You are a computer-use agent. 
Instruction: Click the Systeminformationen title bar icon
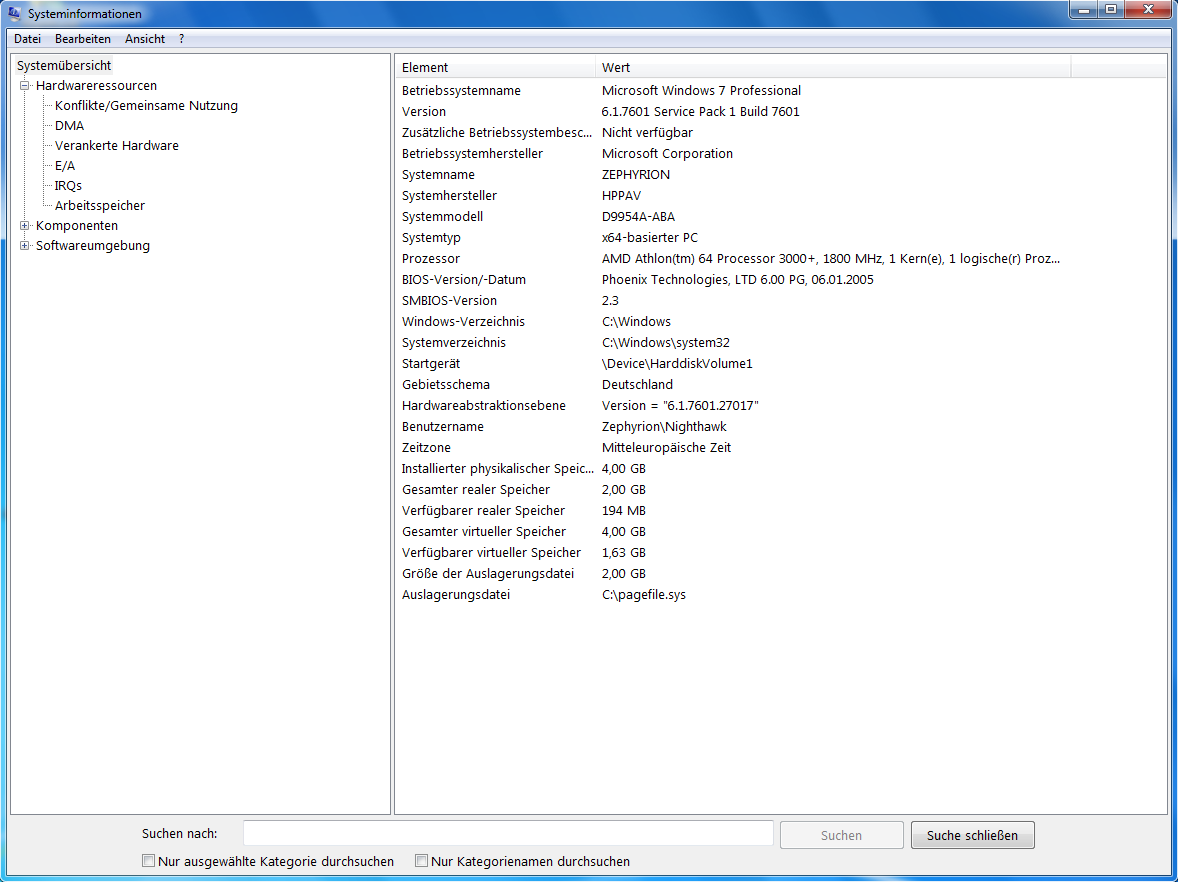(14, 13)
